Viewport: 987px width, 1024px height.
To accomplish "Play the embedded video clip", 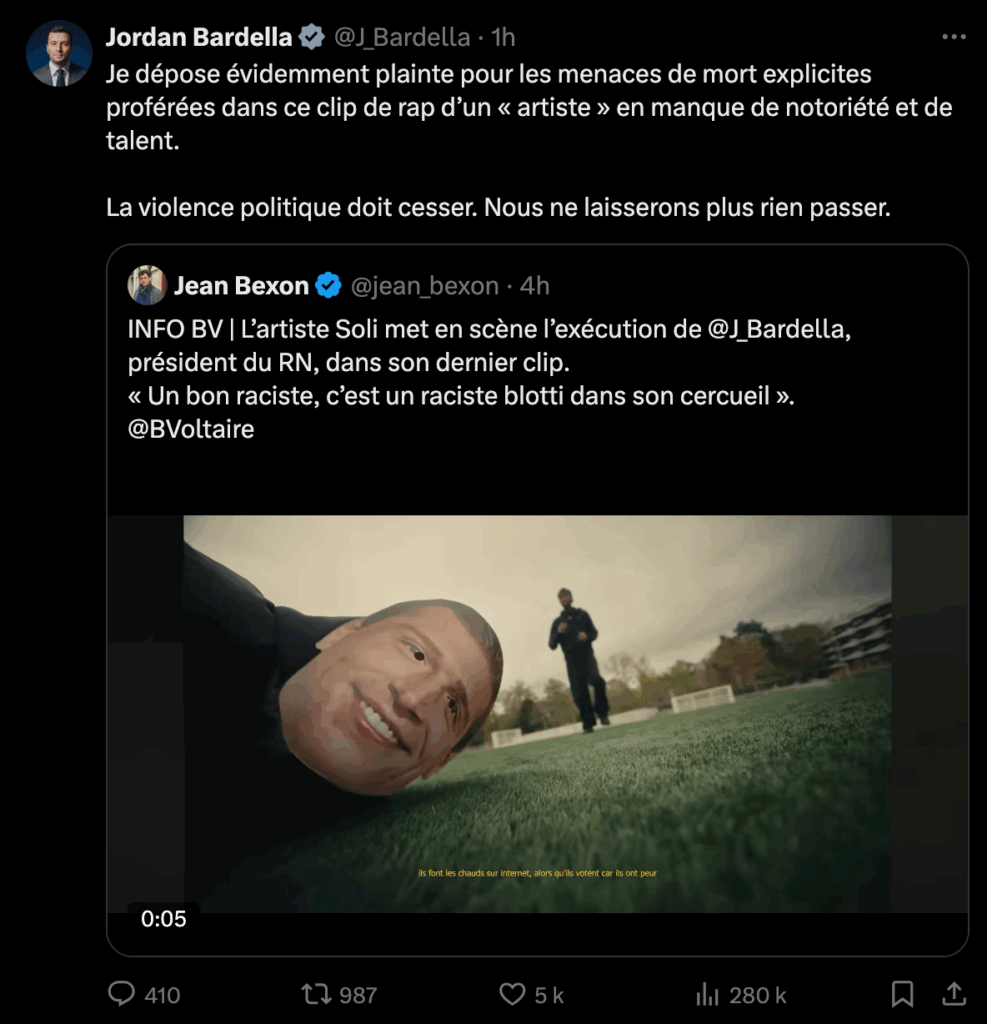I will point(537,714).
